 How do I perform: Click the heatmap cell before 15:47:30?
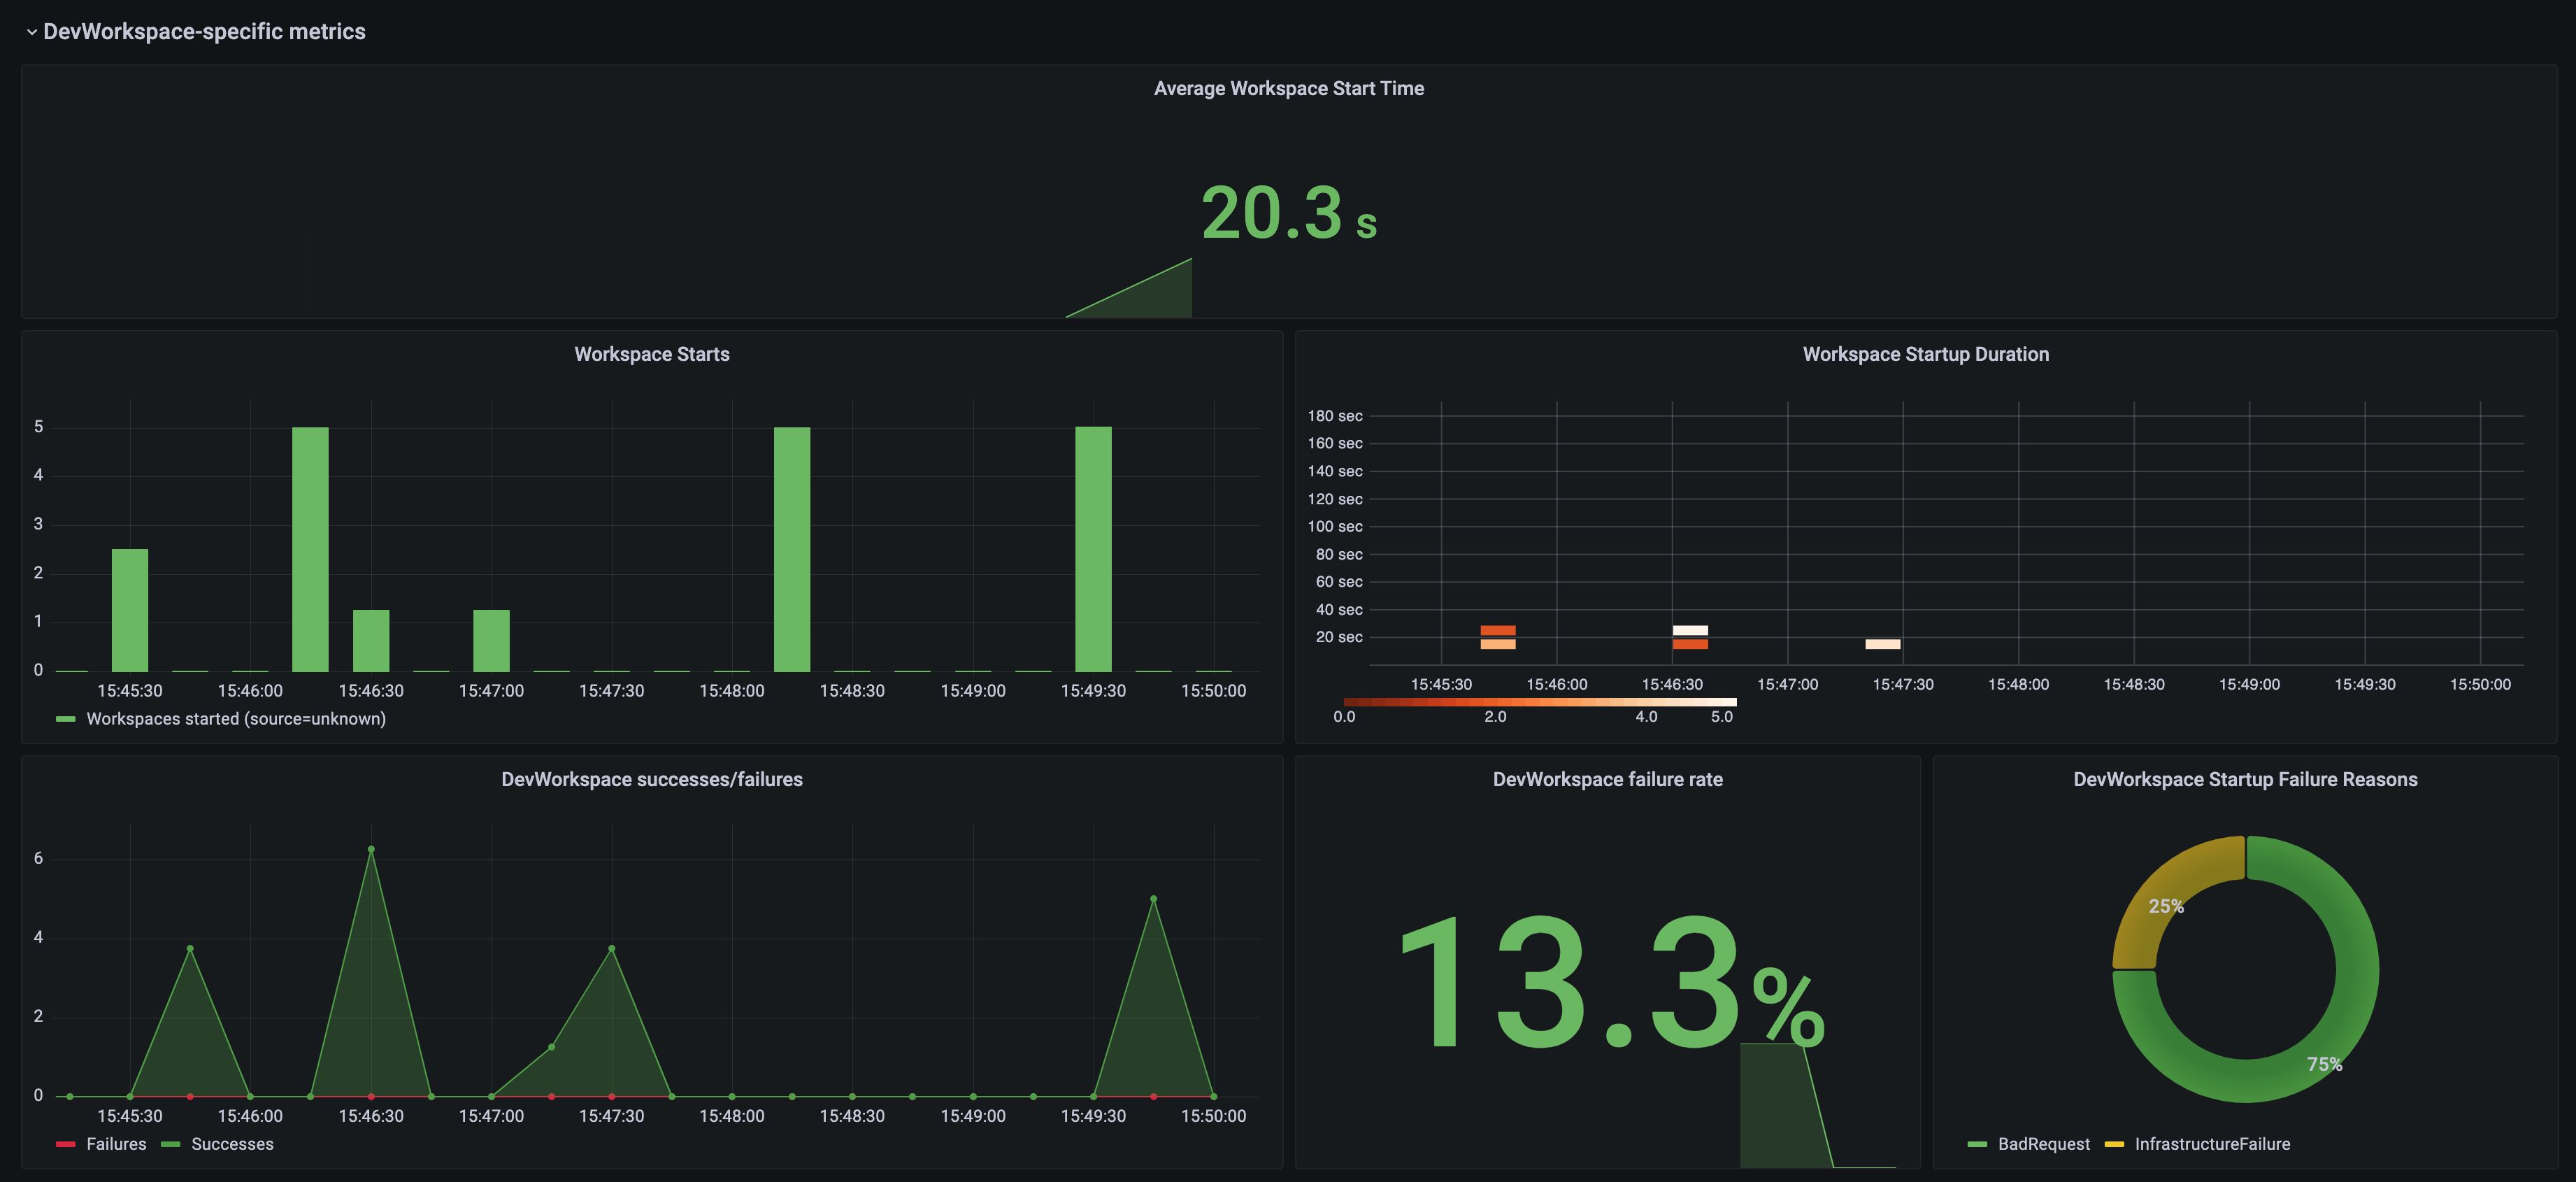[1883, 644]
